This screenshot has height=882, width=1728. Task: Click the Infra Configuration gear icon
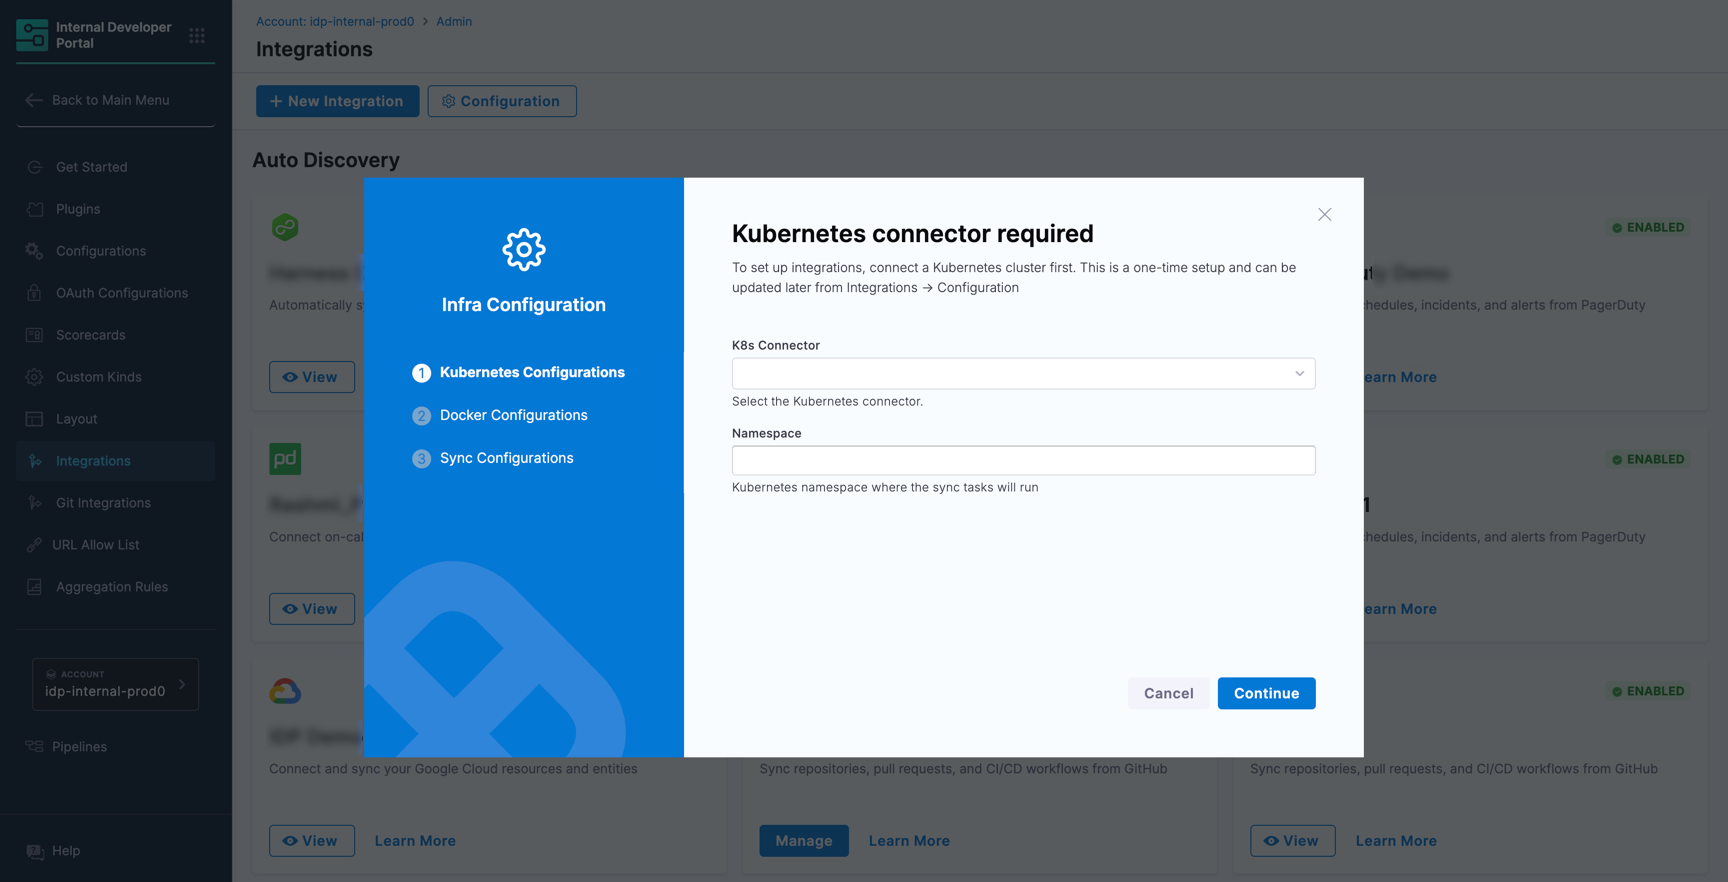coord(524,250)
